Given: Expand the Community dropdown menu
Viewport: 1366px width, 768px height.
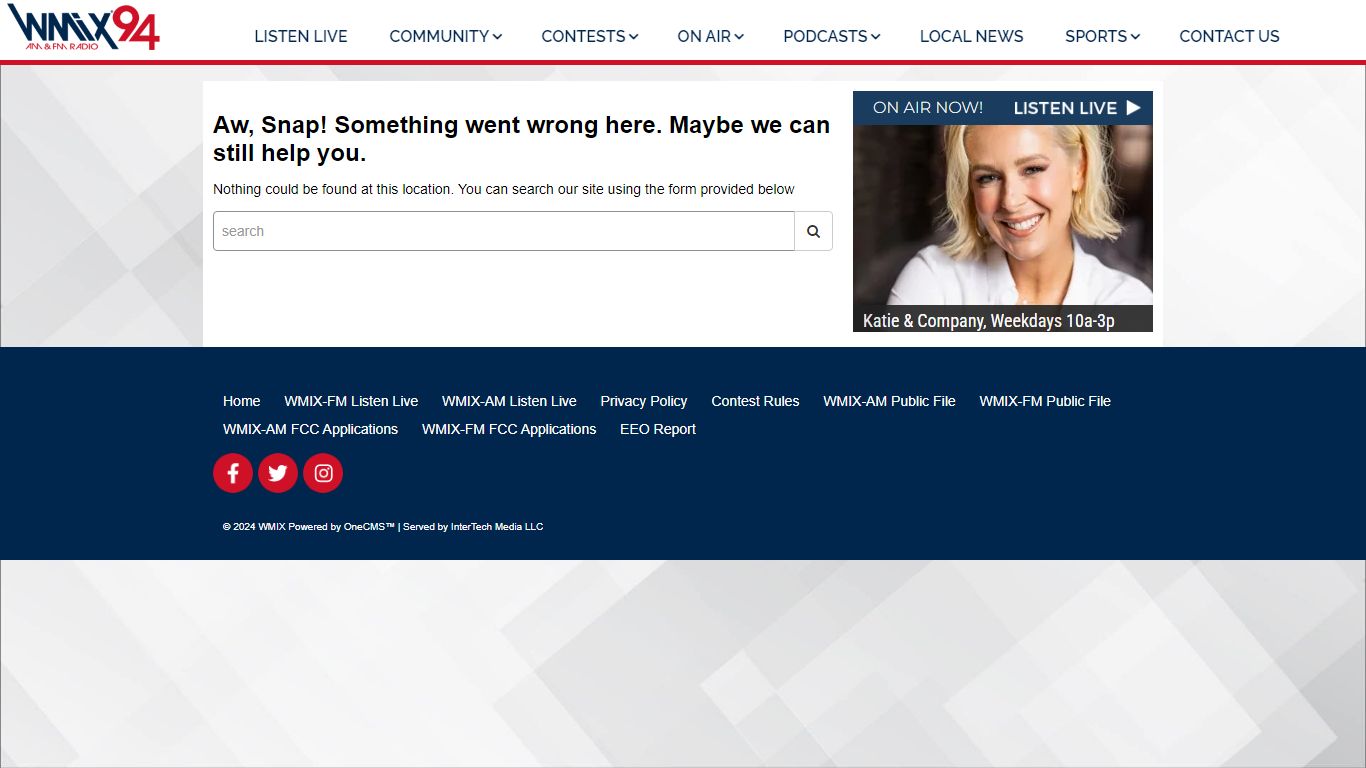Looking at the screenshot, I should click(x=445, y=36).
